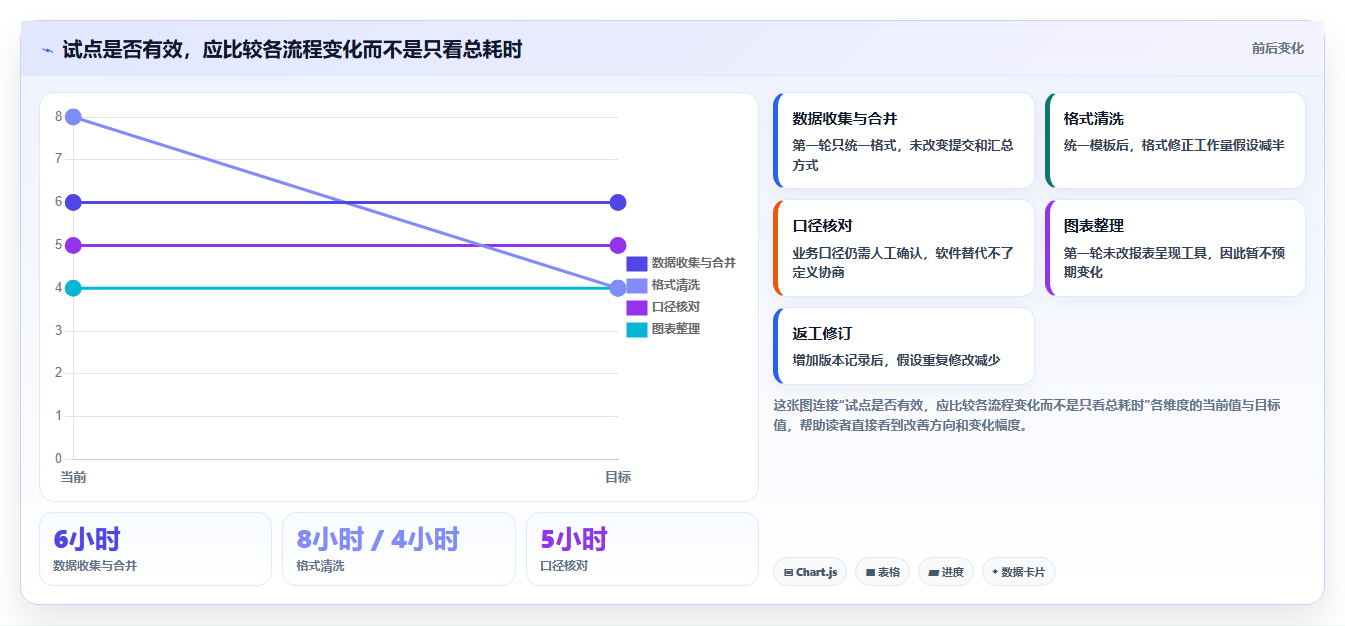This screenshot has width=1345, height=626.
Task: Select the 表格 tag
Action: coord(882,572)
